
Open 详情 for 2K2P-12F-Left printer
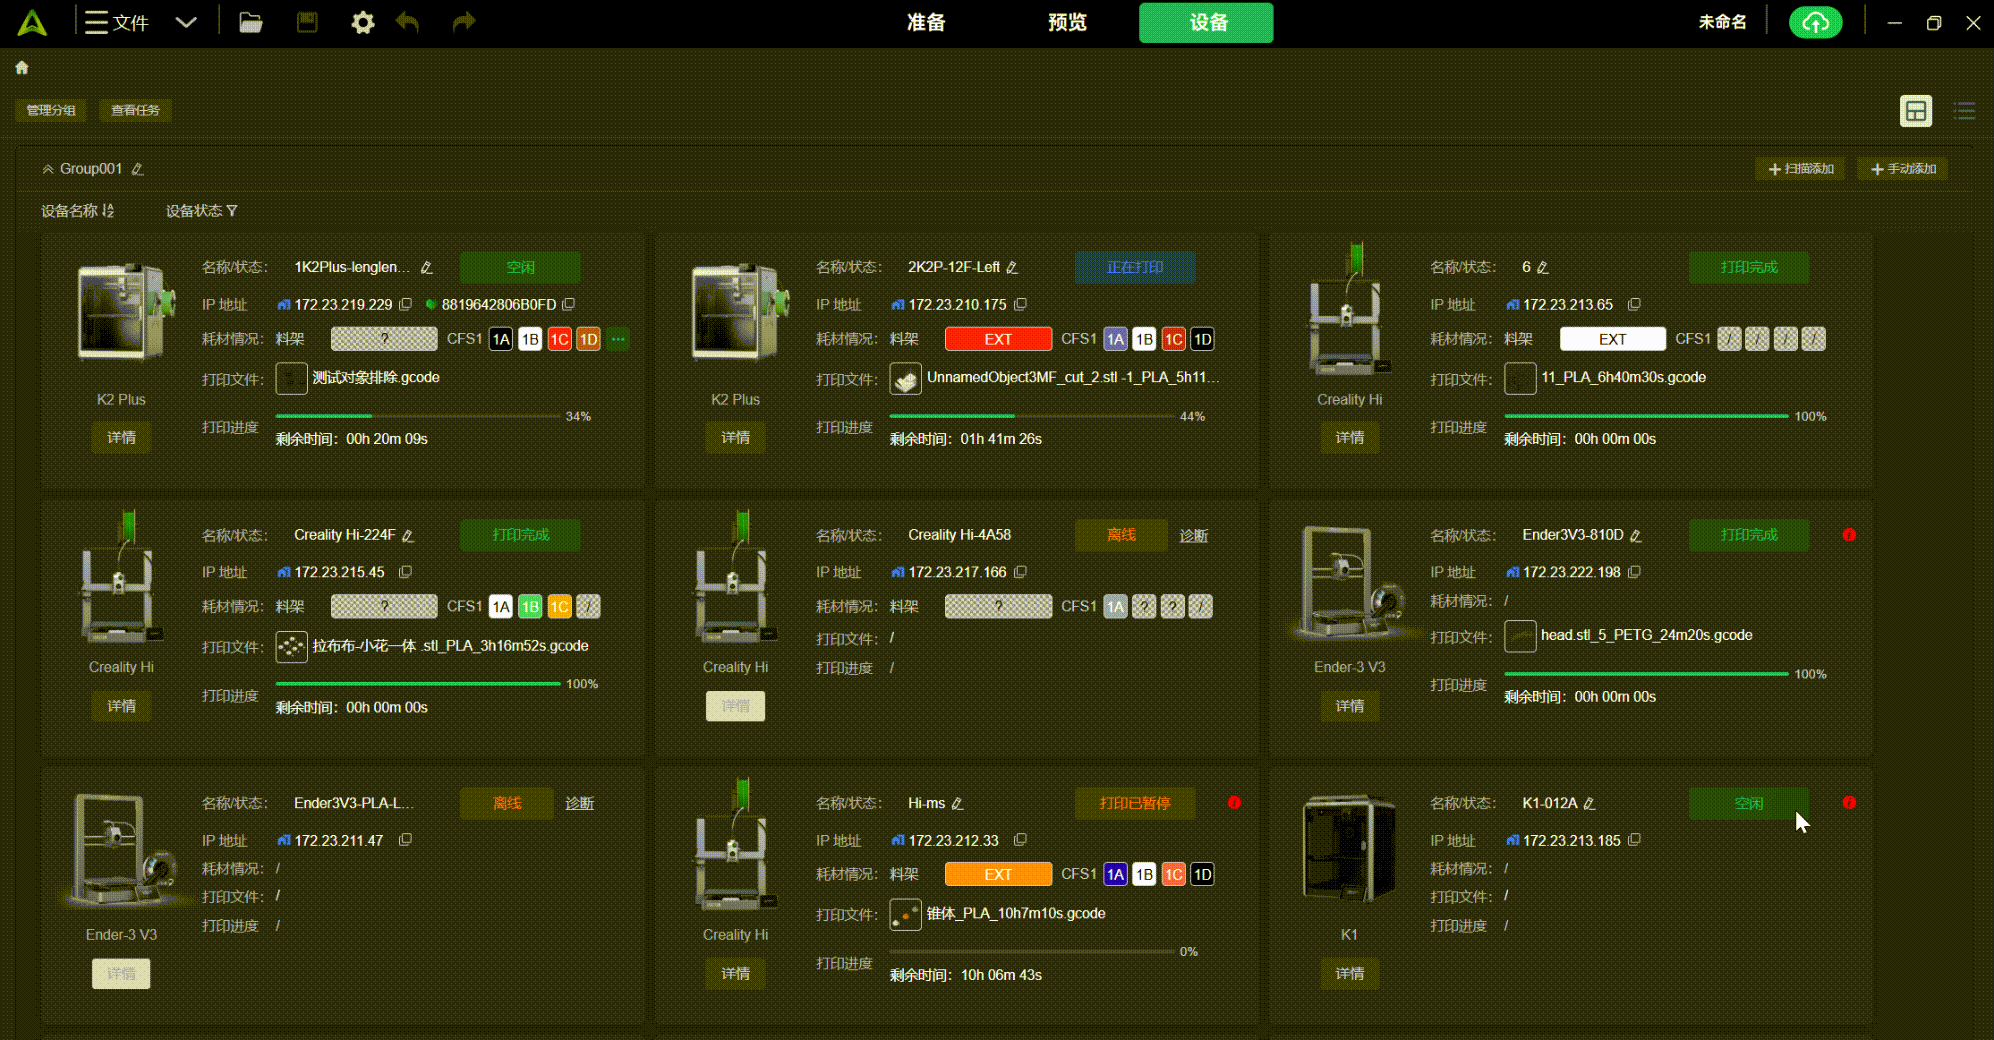click(x=735, y=437)
